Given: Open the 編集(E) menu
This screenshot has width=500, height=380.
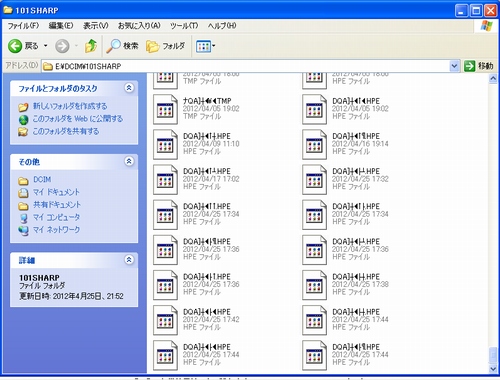Looking at the screenshot, I should (x=61, y=26).
